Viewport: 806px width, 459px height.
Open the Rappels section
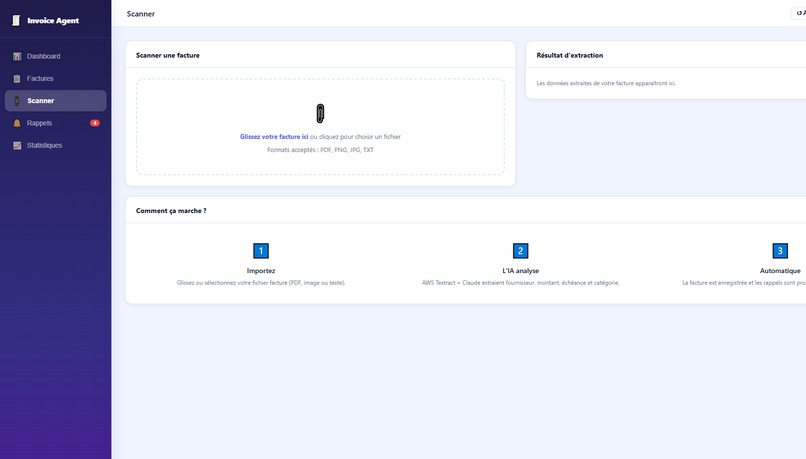pyautogui.click(x=56, y=123)
